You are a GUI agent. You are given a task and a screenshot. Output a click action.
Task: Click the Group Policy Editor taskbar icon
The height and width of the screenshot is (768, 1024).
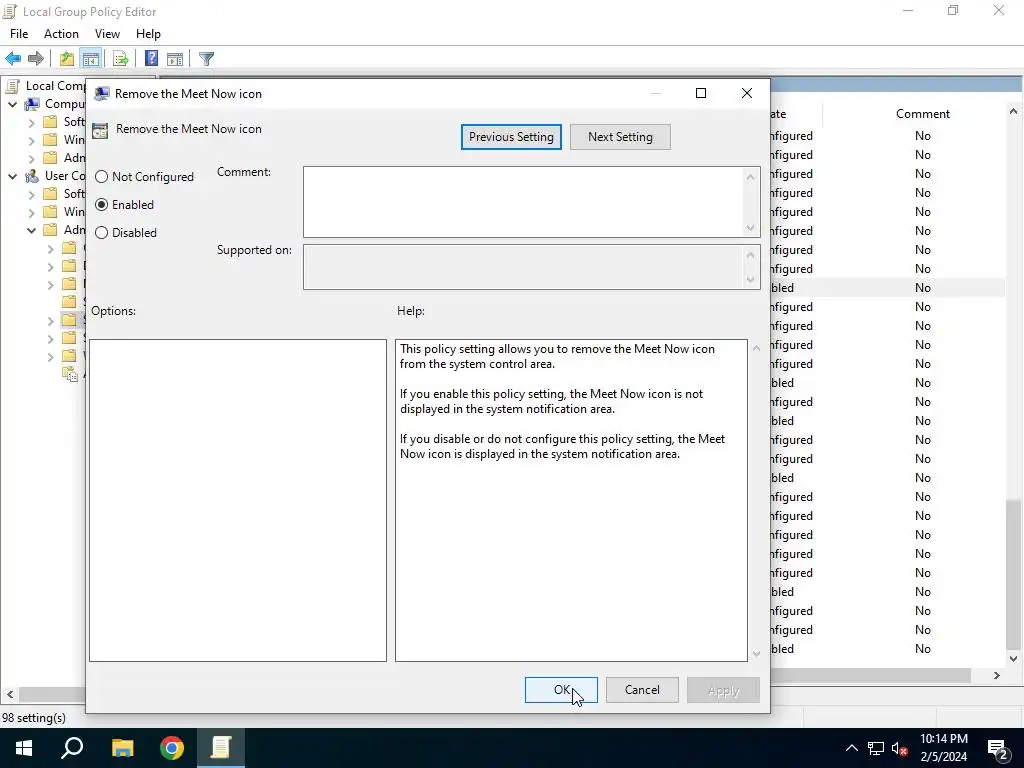(x=221, y=748)
